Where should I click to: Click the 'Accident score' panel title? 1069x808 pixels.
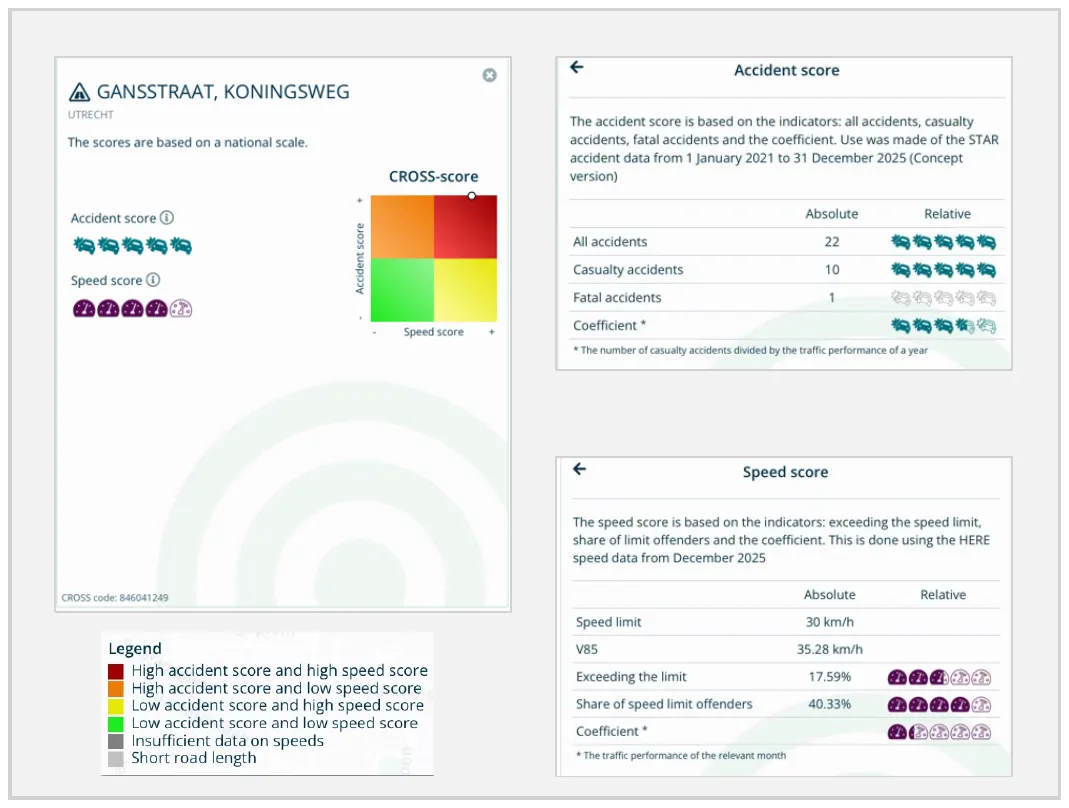787,70
